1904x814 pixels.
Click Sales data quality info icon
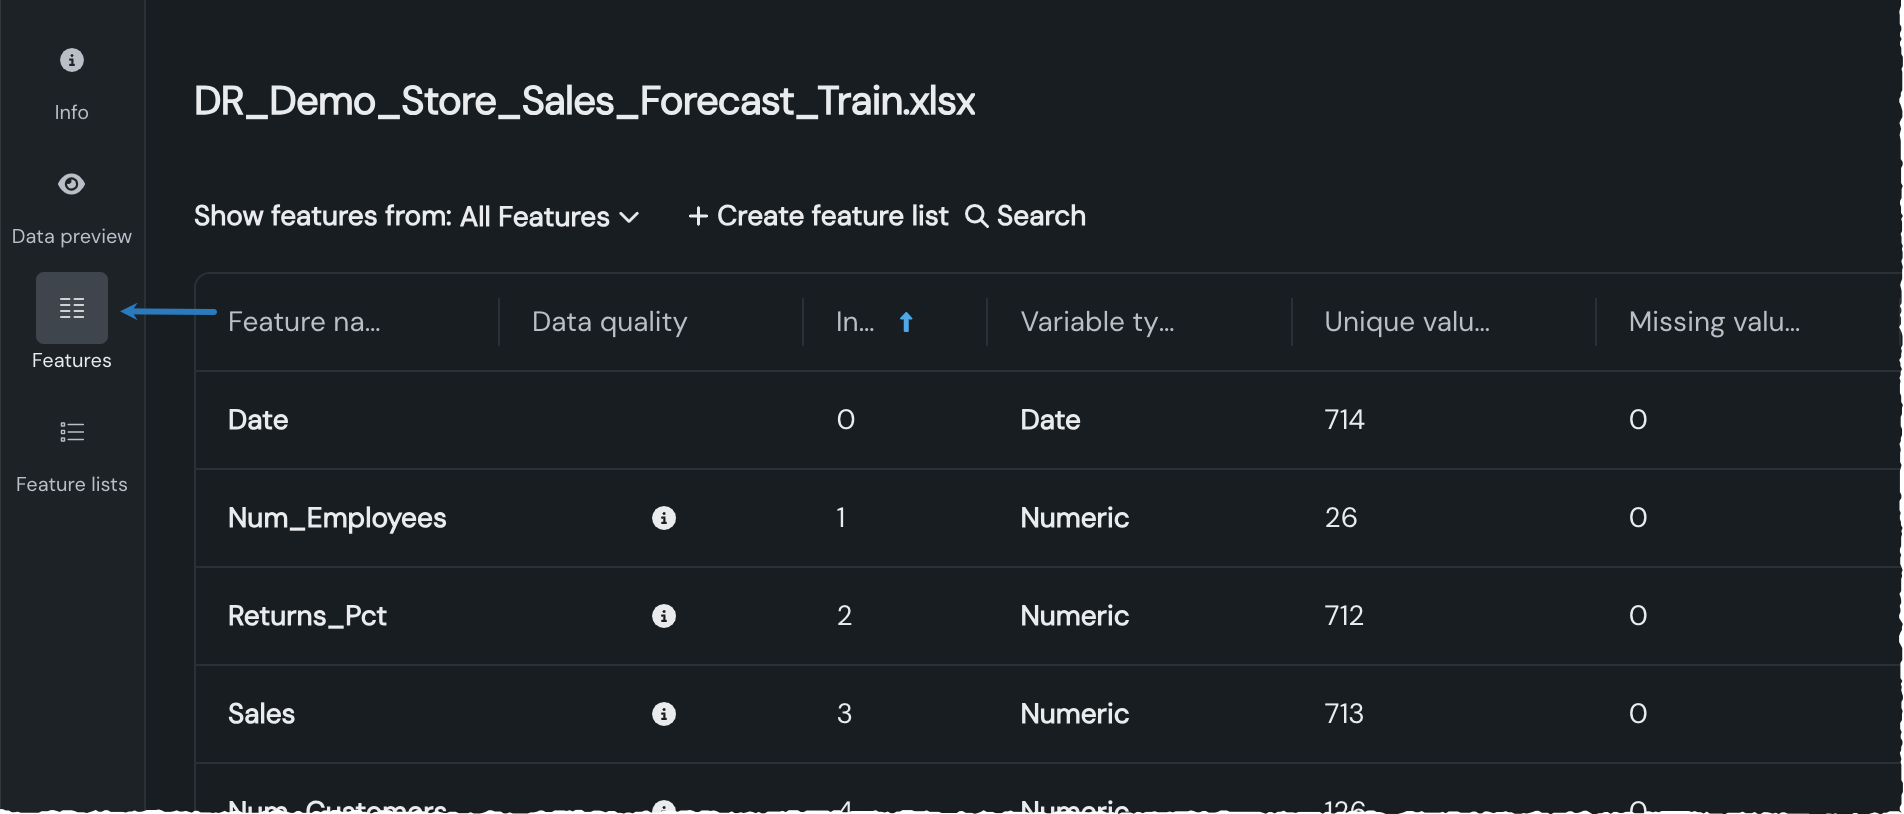[x=664, y=714]
